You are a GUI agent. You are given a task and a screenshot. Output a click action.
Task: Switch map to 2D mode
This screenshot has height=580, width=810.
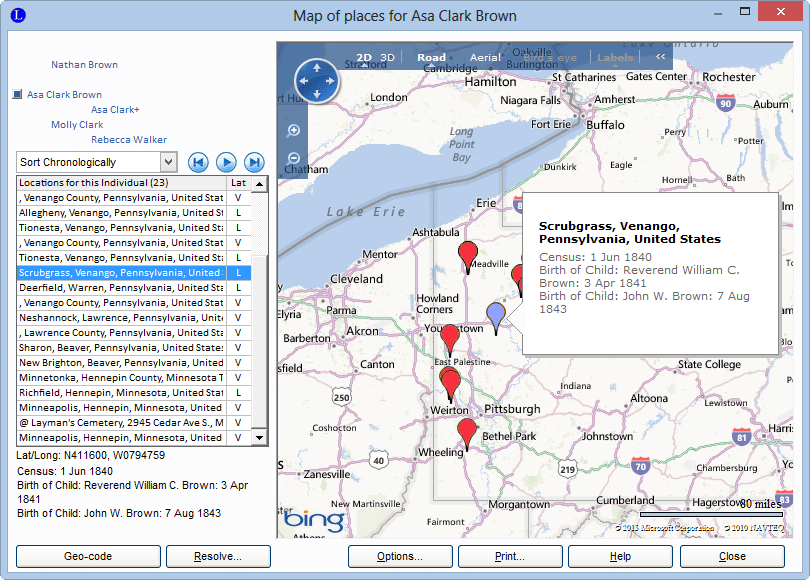click(364, 57)
